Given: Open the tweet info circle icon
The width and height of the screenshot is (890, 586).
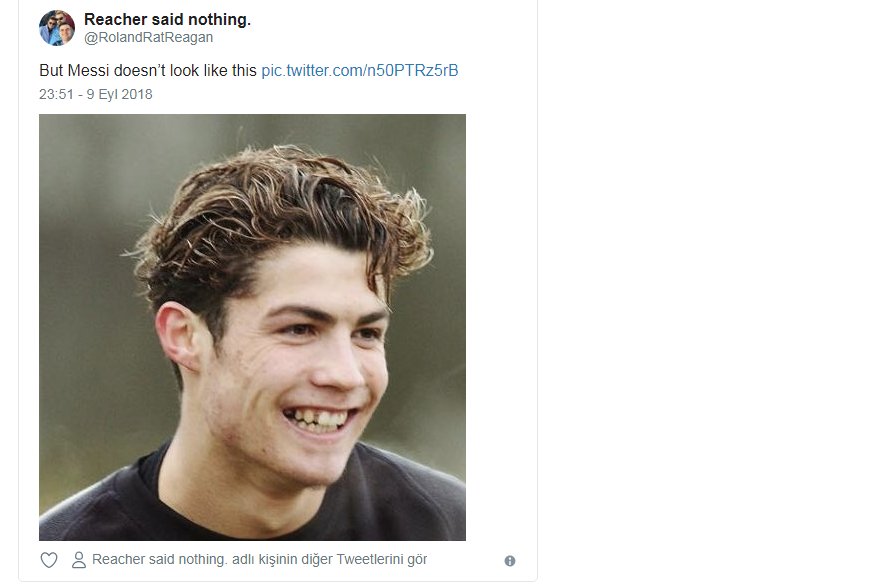Looking at the screenshot, I should point(510,561).
